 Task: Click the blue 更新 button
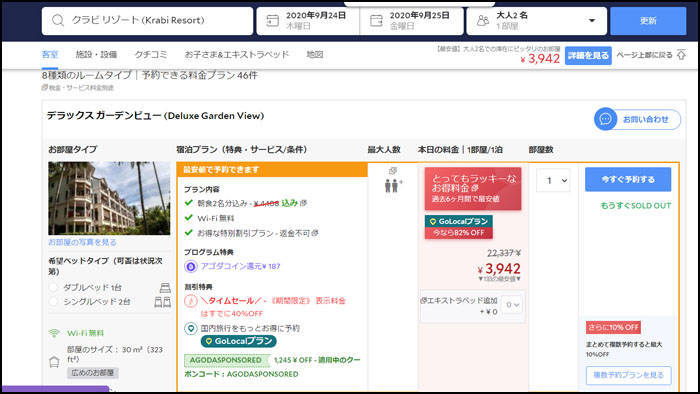648,21
